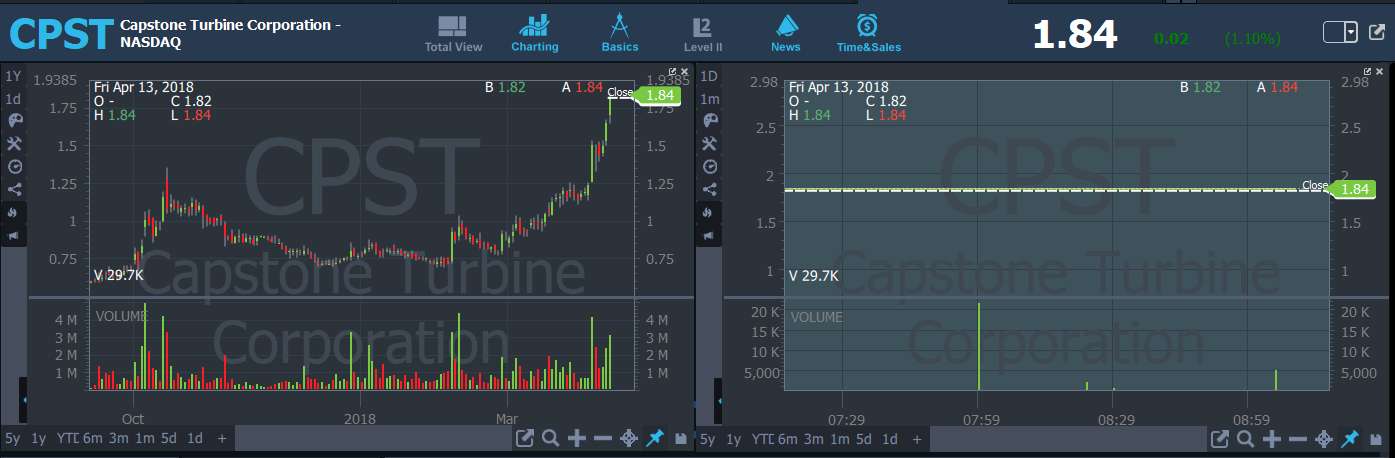Image resolution: width=1395 pixels, height=458 pixels.
Task: Switch to the Charting tab
Action: (535, 34)
